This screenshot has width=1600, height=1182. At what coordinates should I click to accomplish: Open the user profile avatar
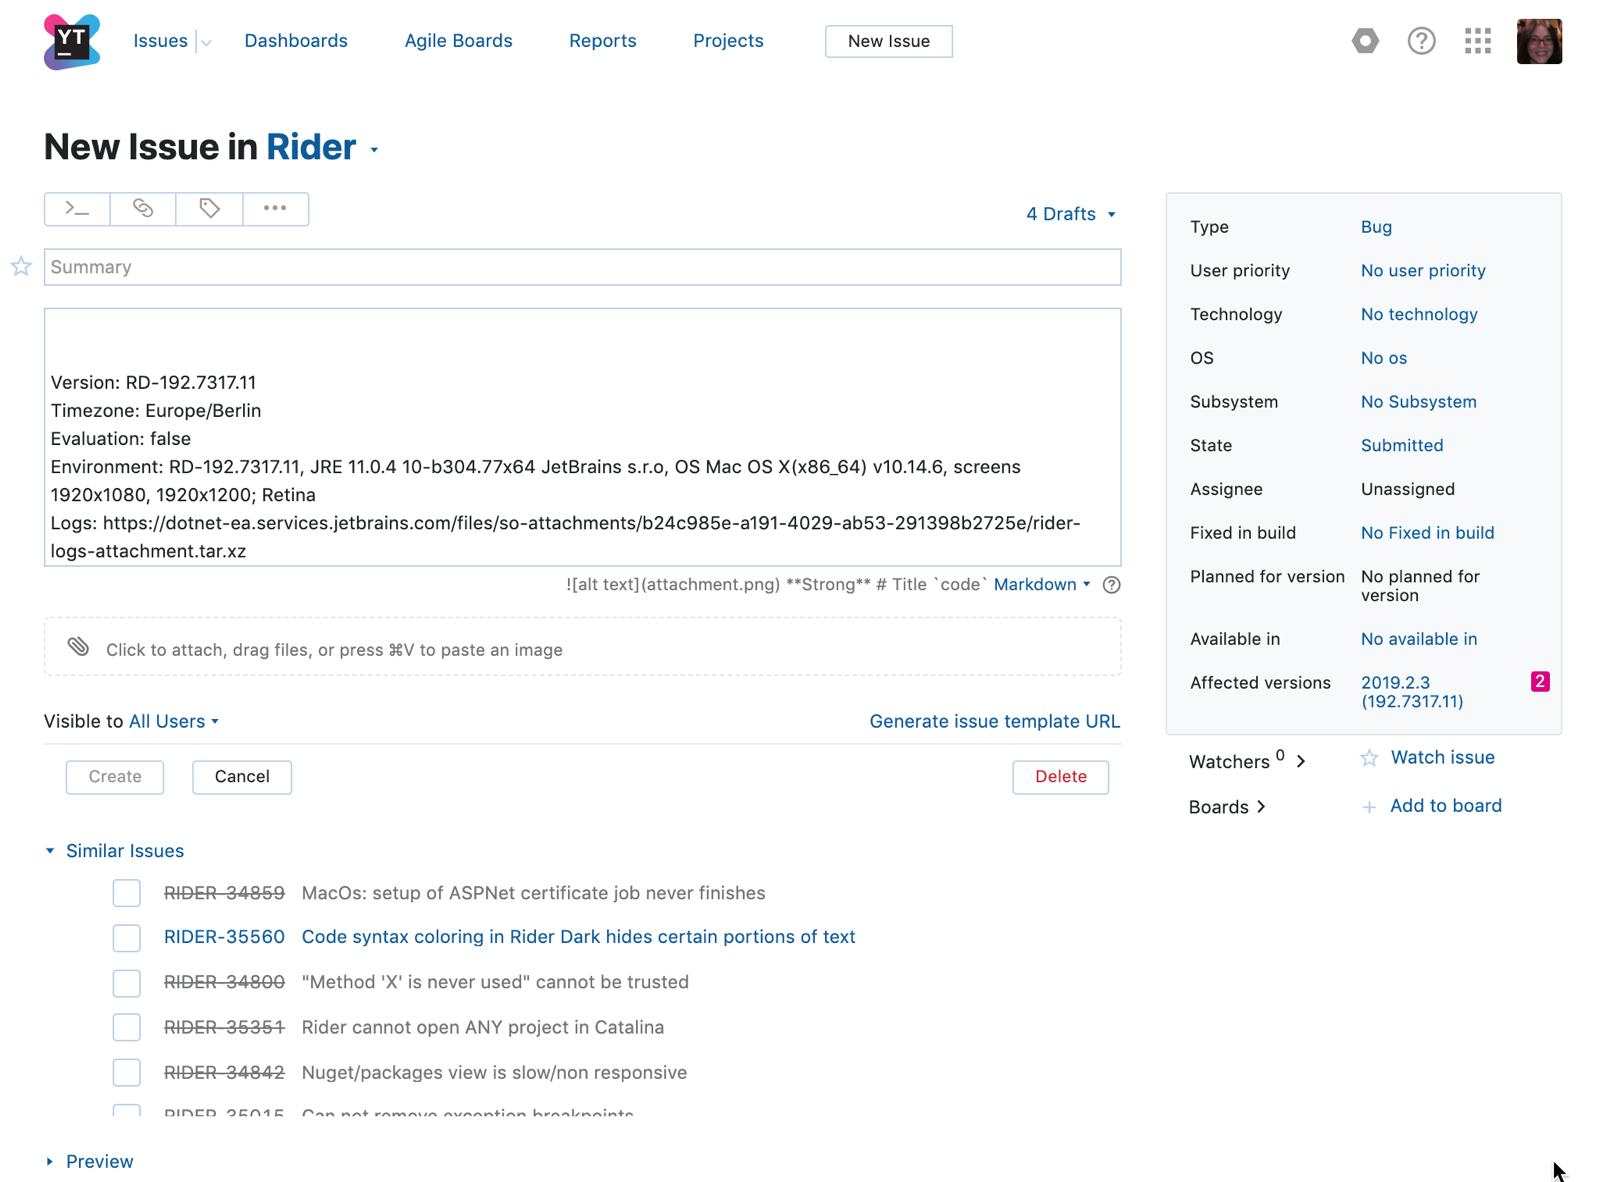pyautogui.click(x=1539, y=41)
